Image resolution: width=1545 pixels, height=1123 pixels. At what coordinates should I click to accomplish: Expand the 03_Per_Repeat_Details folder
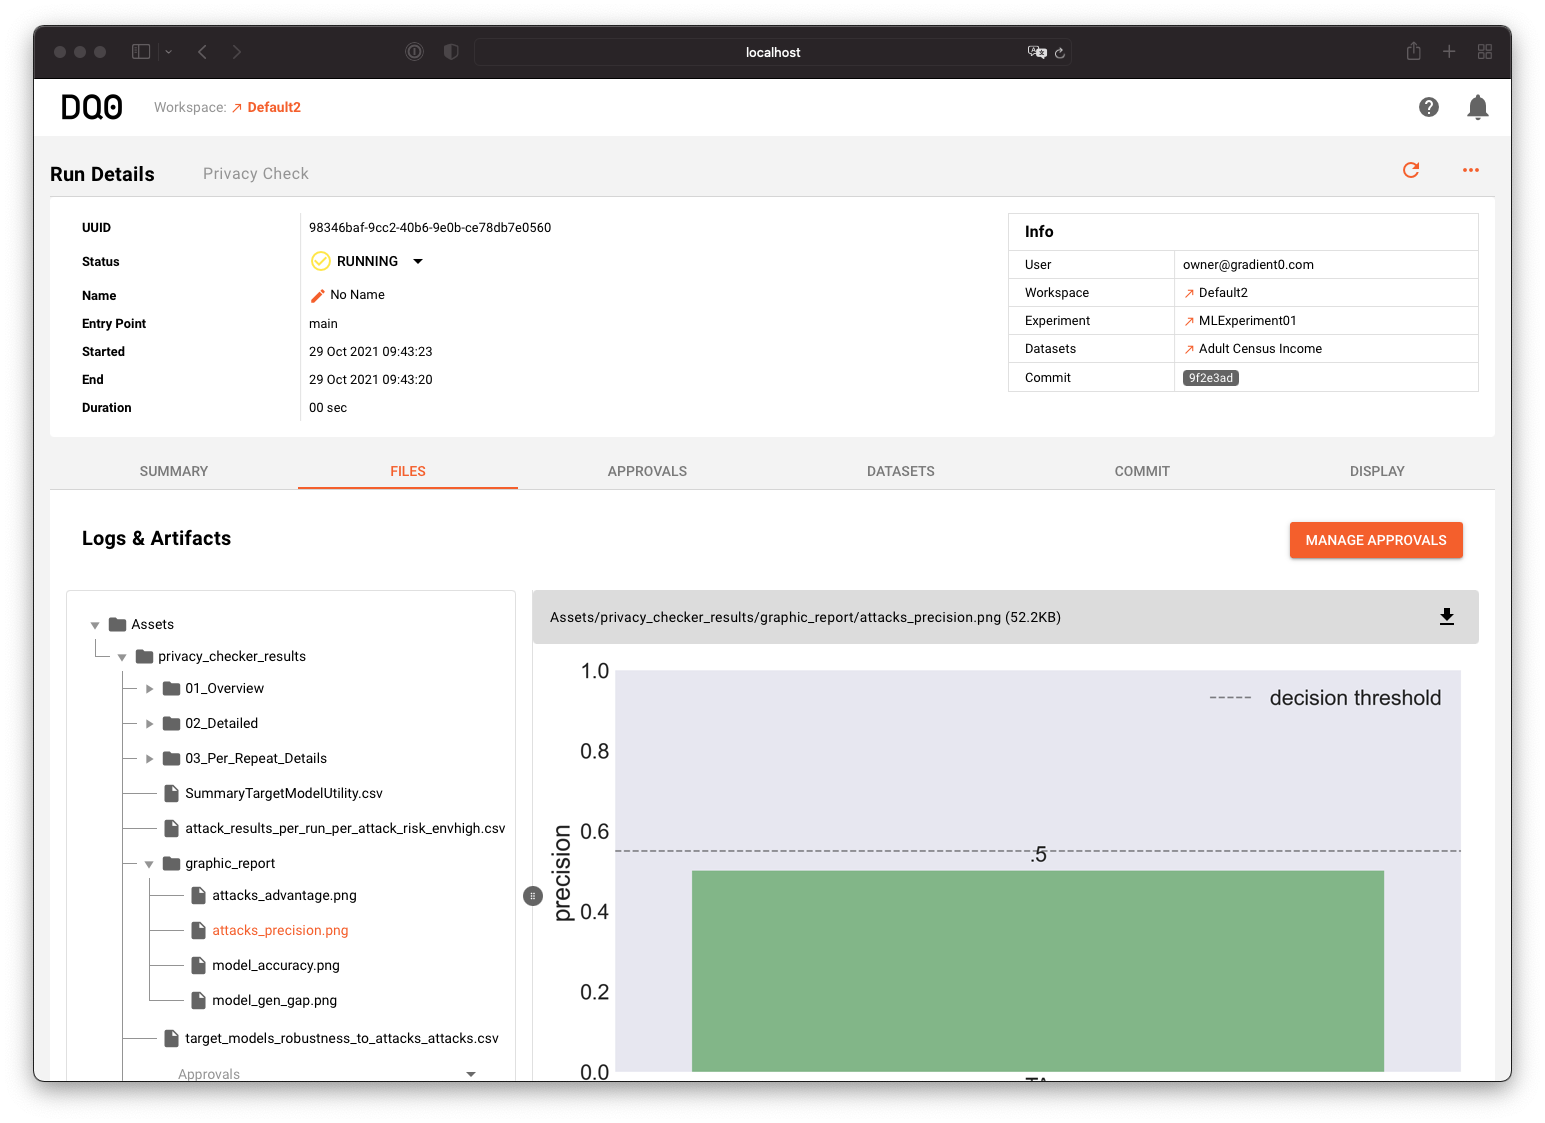click(x=150, y=759)
